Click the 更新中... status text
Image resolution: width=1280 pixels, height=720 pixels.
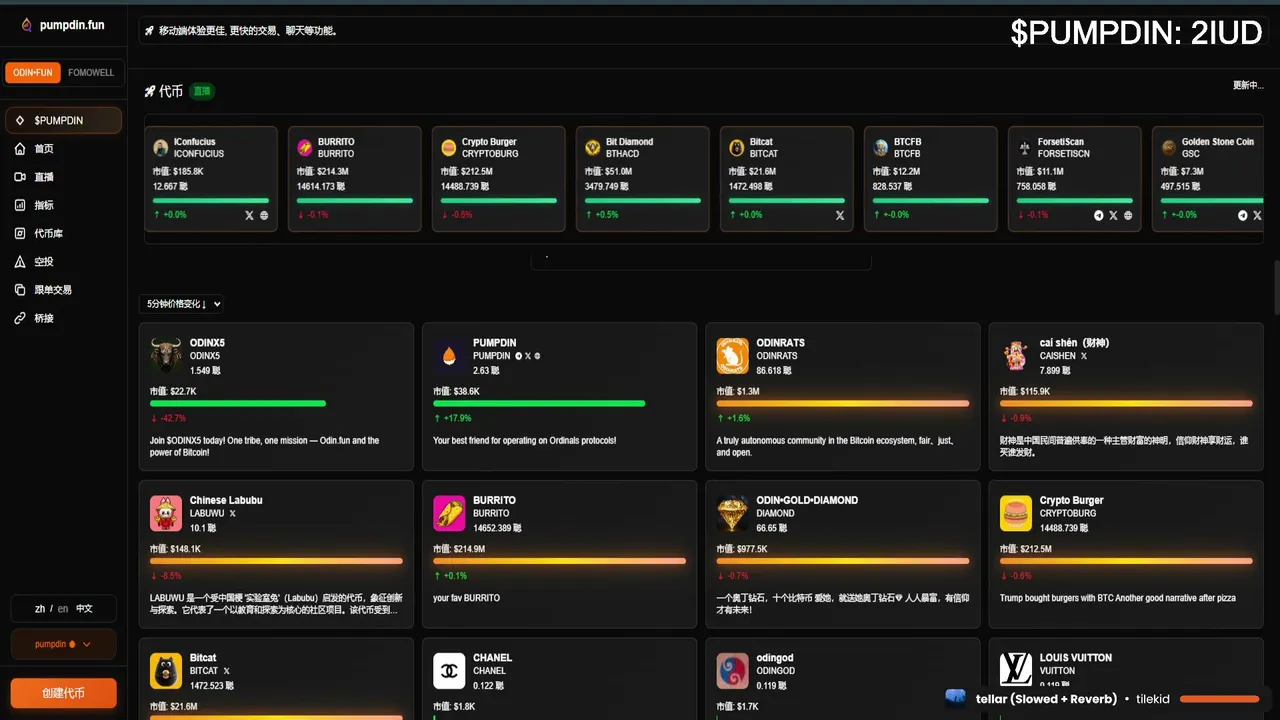coord(1248,86)
